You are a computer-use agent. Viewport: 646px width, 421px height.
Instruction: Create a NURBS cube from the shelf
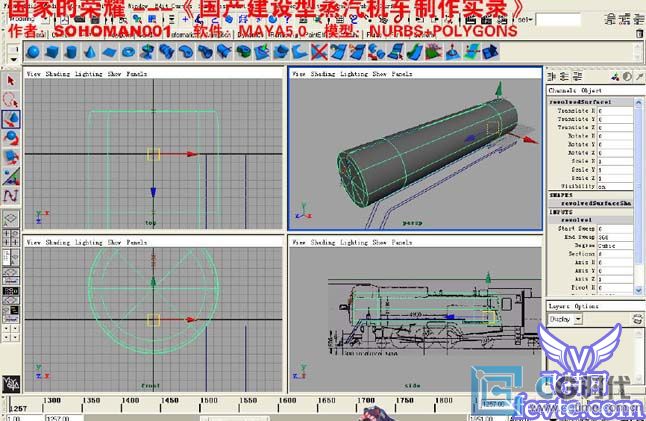point(52,52)
